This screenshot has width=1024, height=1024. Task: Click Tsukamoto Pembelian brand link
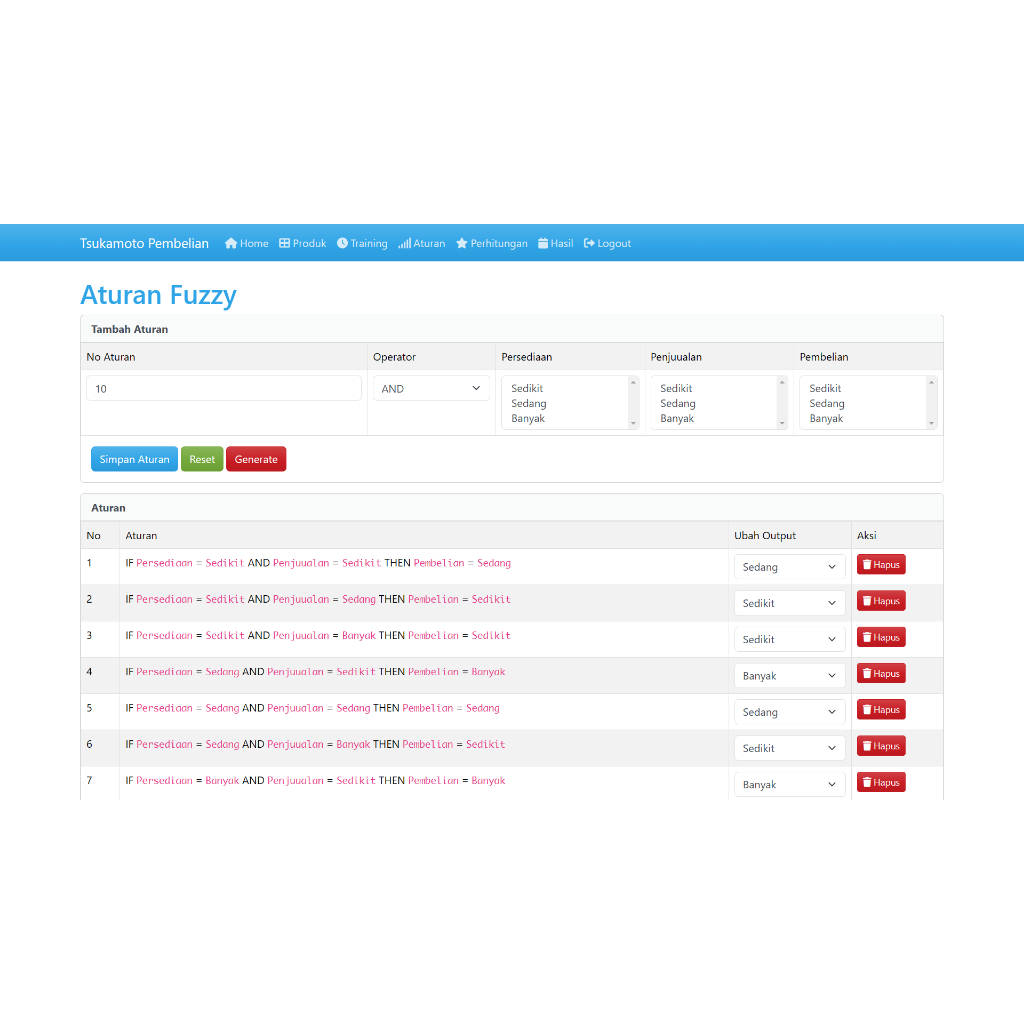[144, 243]
